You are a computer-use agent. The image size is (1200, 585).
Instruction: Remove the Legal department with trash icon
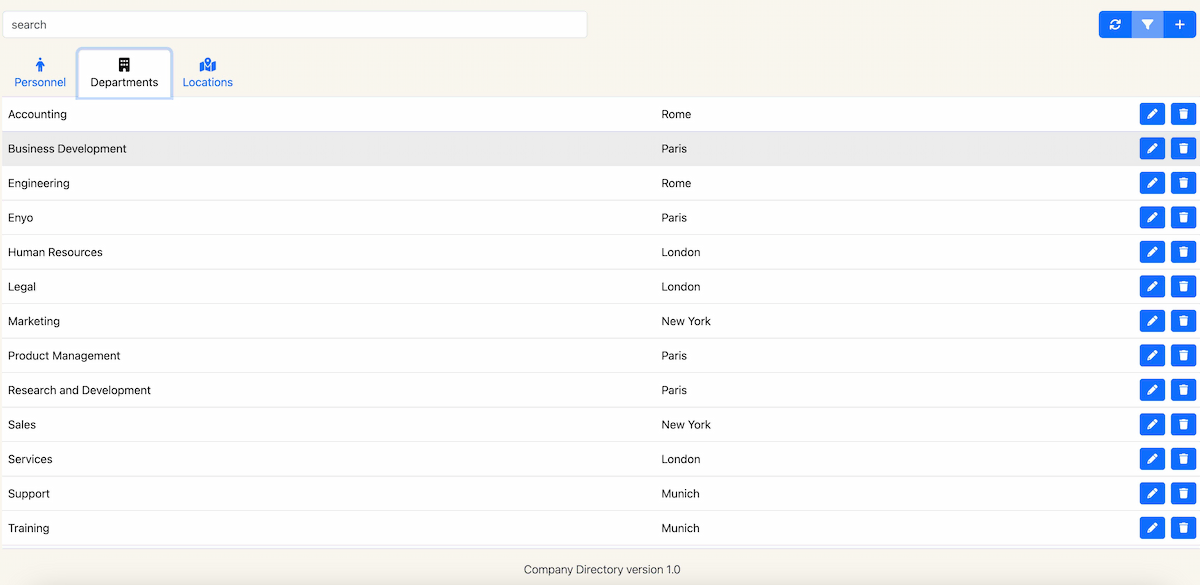point(1183,287)
